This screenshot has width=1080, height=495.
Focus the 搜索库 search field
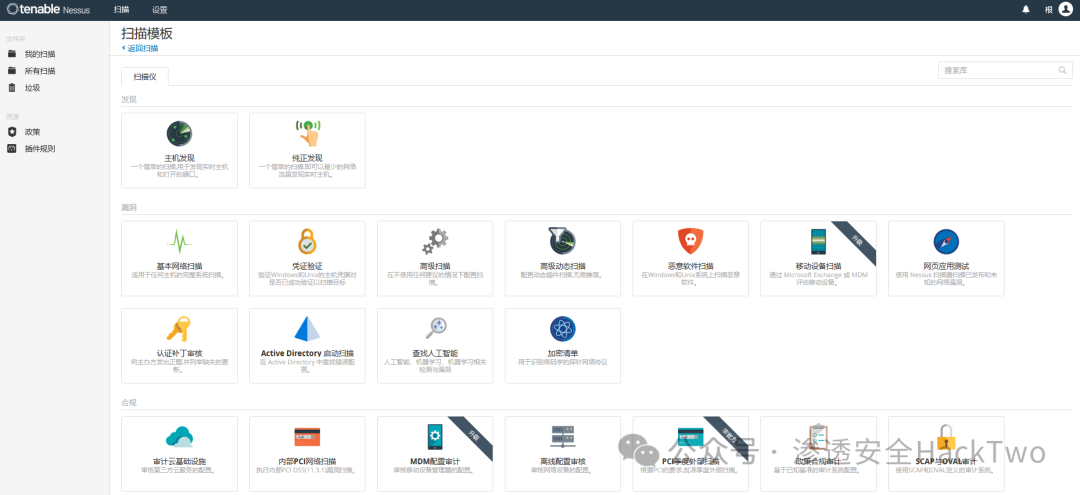coord(1005,70)
